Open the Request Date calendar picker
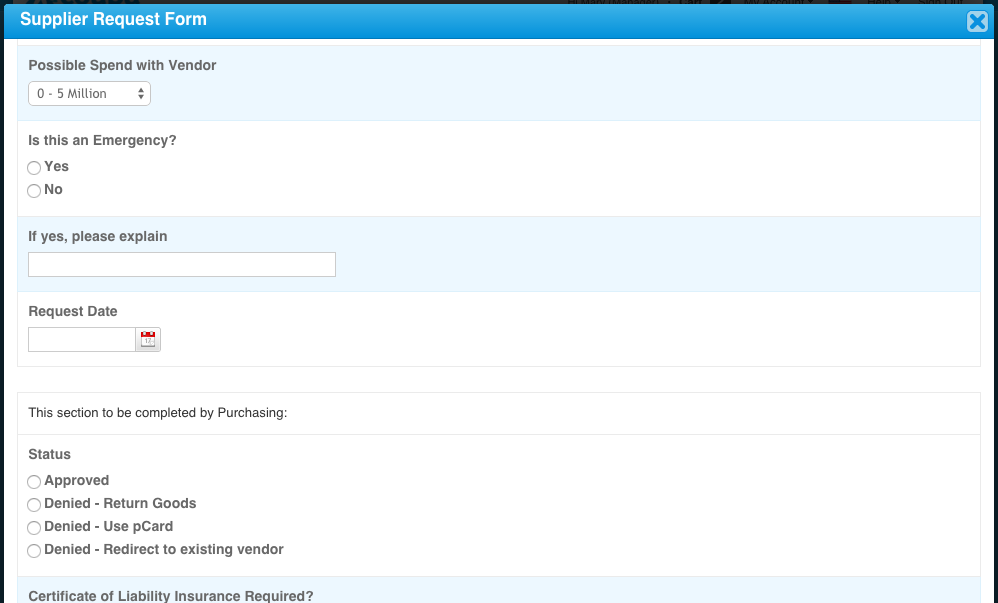The image size is (998, 603). coord(148,340)
